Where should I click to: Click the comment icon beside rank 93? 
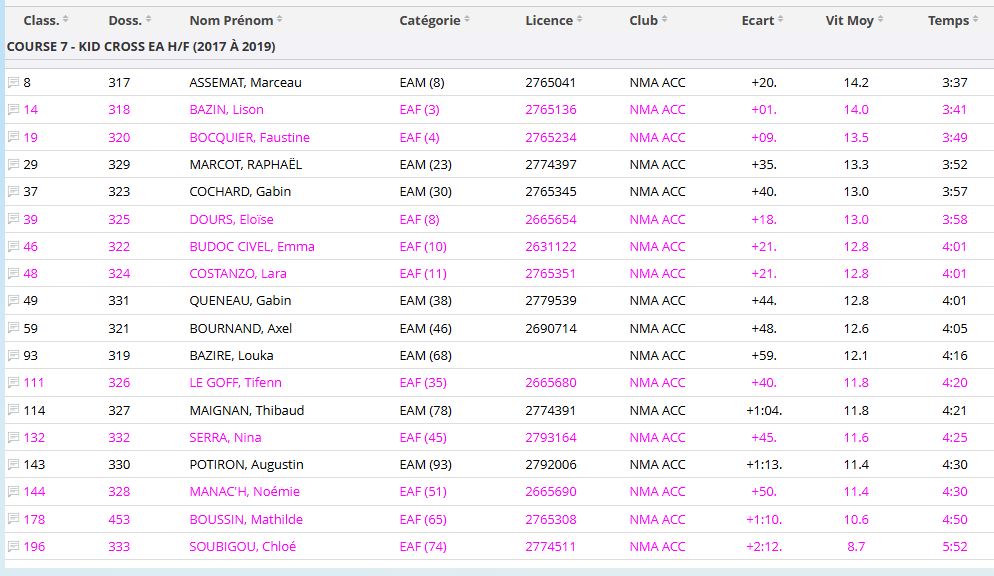pyautogui.click(x=13, y=356)
